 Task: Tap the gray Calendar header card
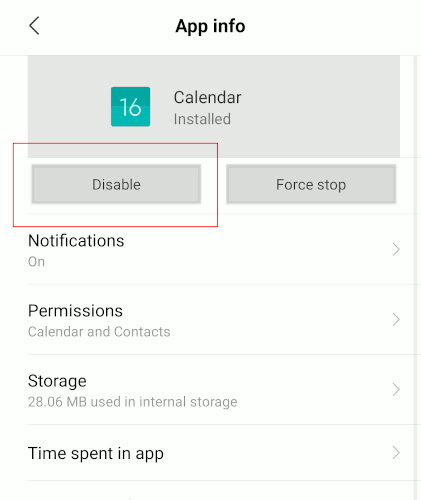[214, 106]
